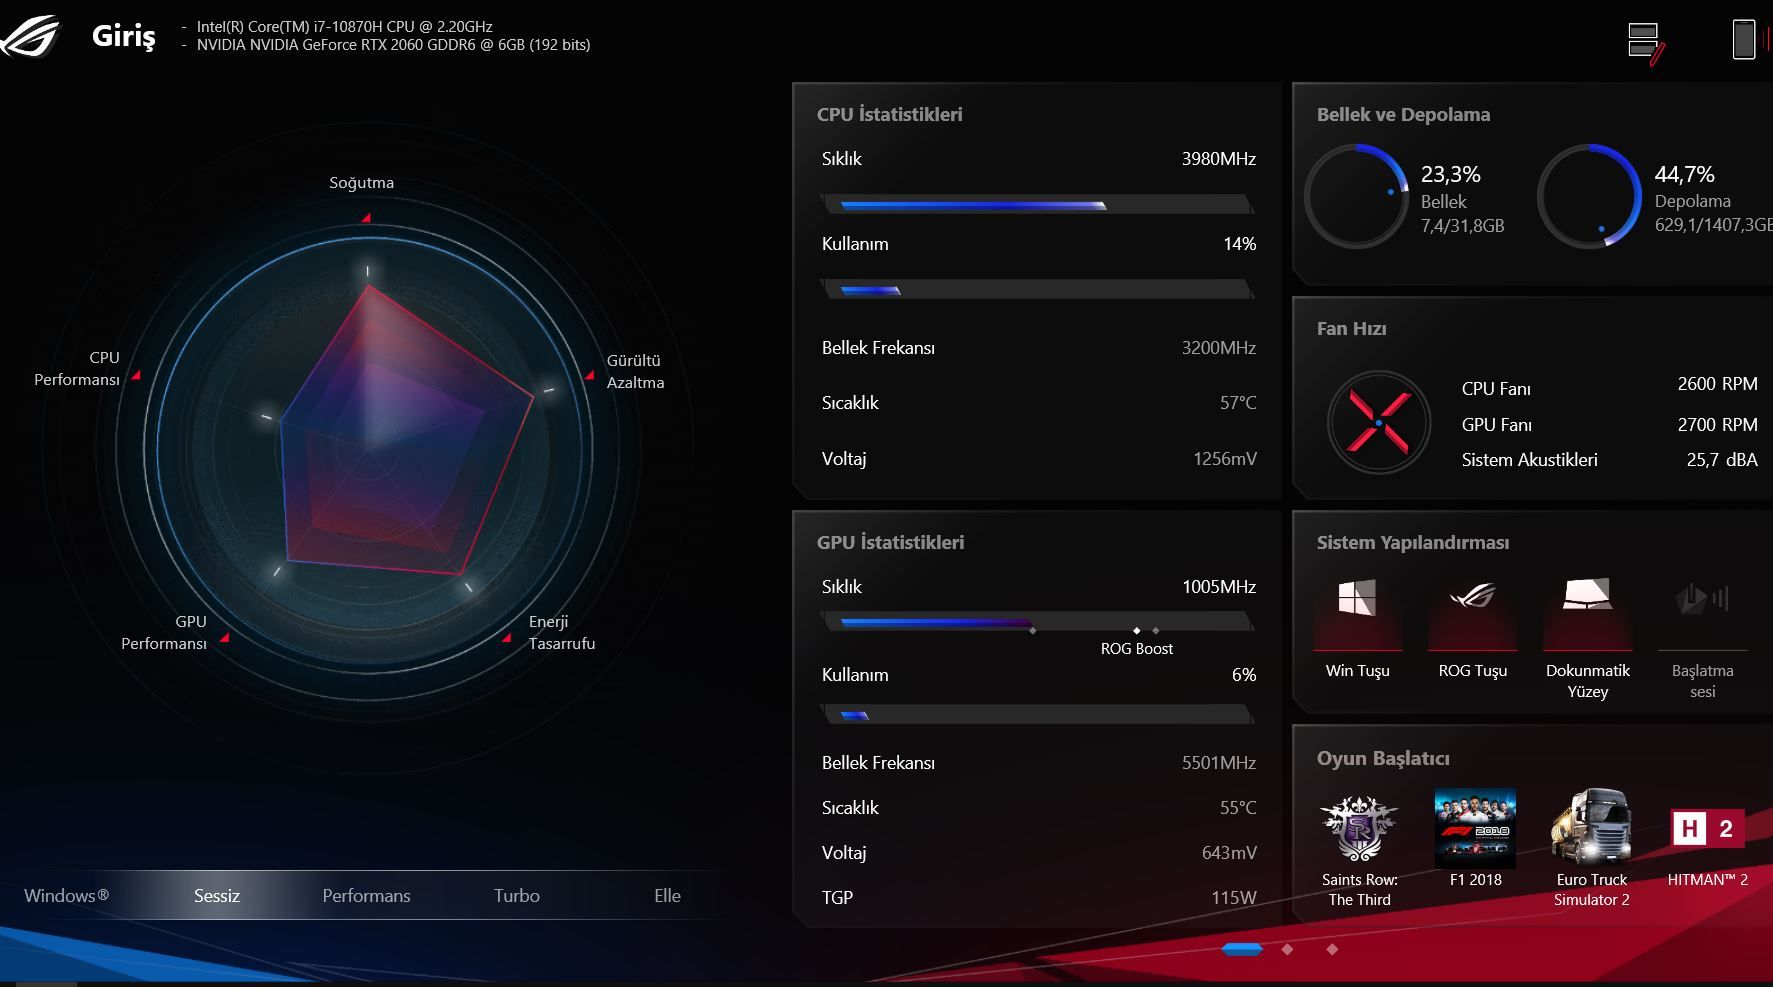Click the 23,3% memory percentage

pos(1451,174)
